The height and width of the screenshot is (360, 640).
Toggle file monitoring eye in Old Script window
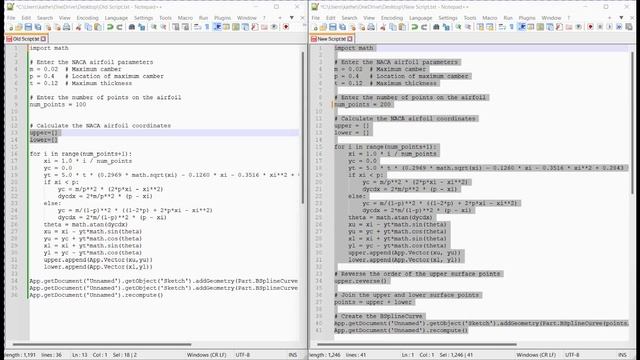click(274, 27)
